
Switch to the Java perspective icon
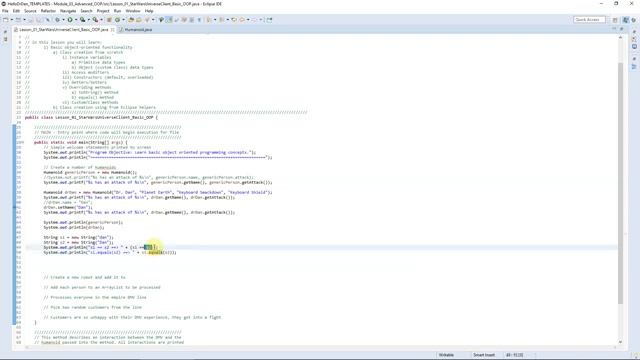[626, 20]
